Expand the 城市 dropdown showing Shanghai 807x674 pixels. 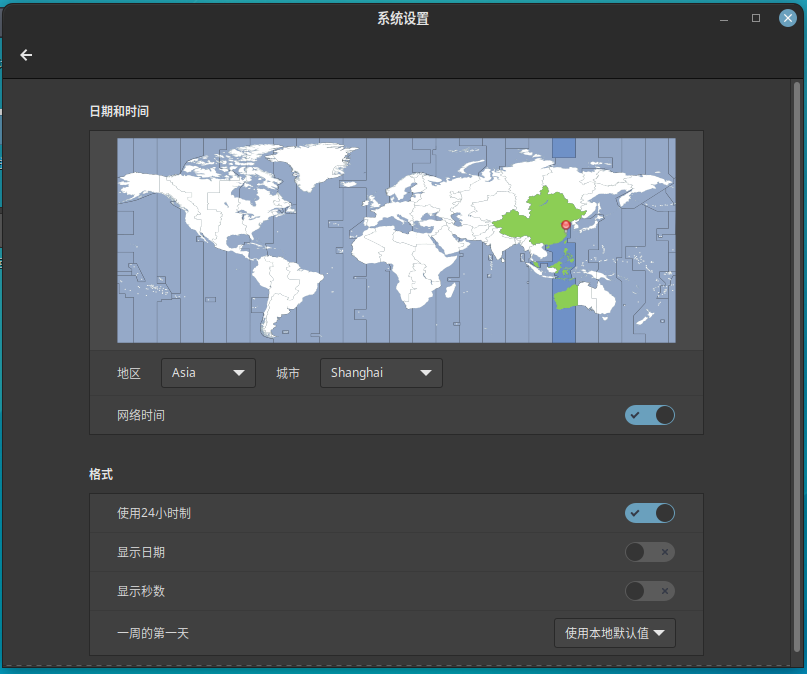[381, 373]
